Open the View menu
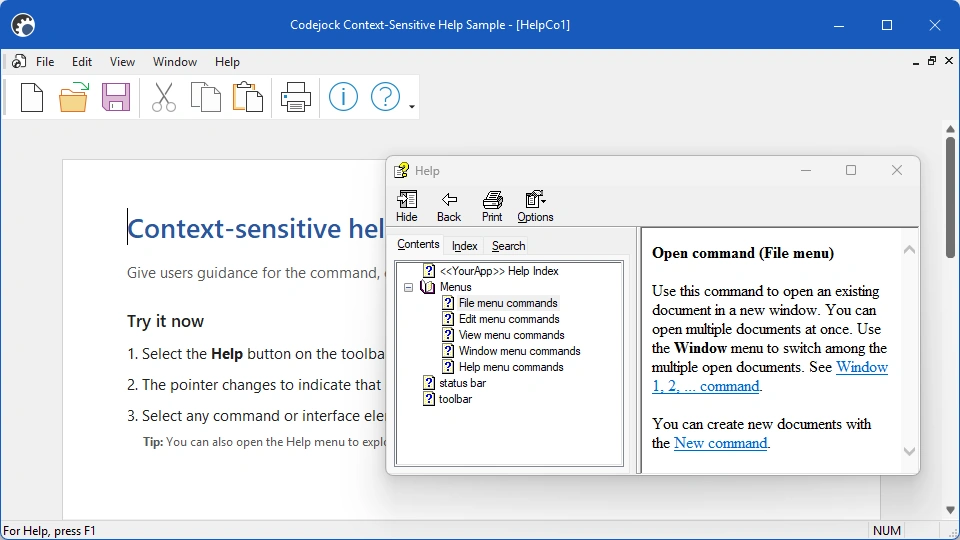The image size is (960, 540). click(122, 62)
